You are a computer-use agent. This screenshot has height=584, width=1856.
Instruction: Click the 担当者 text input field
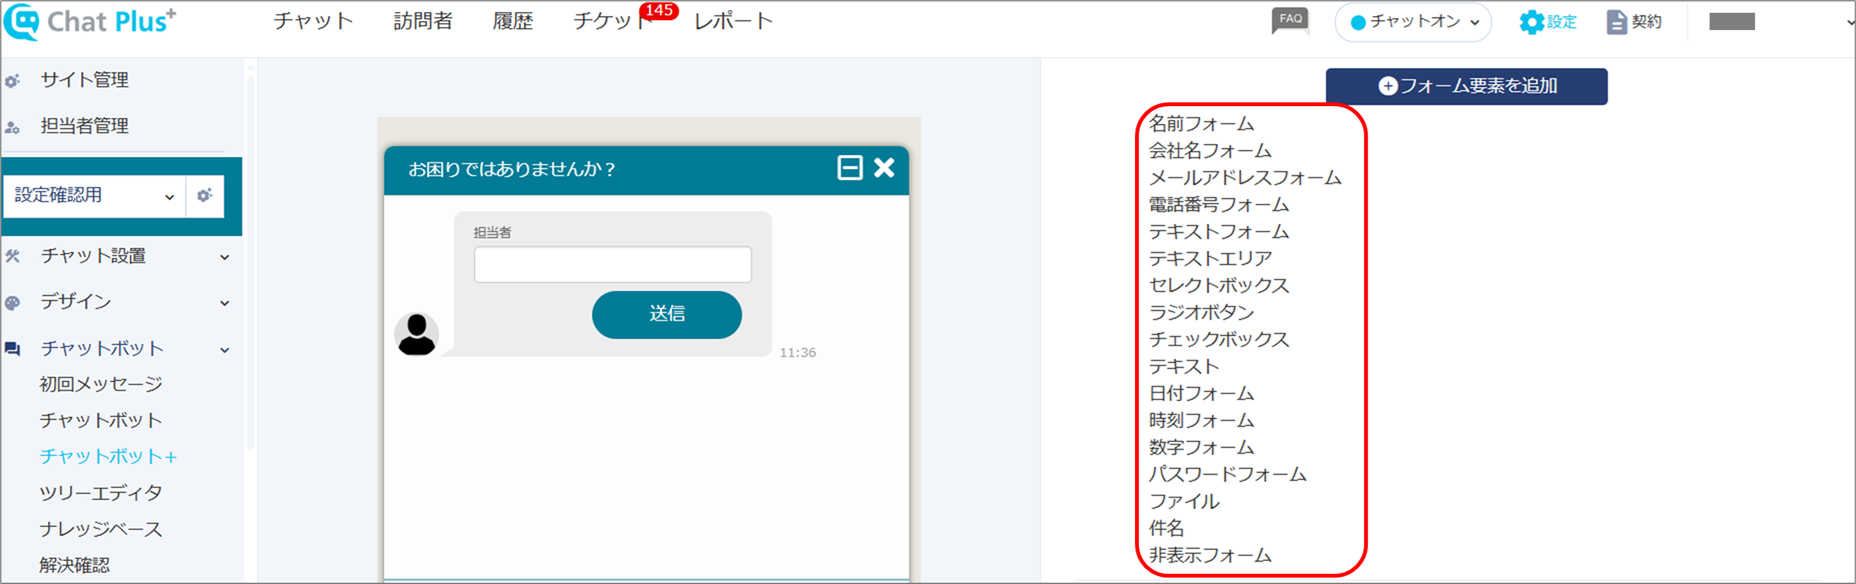(x=613, y=265)
